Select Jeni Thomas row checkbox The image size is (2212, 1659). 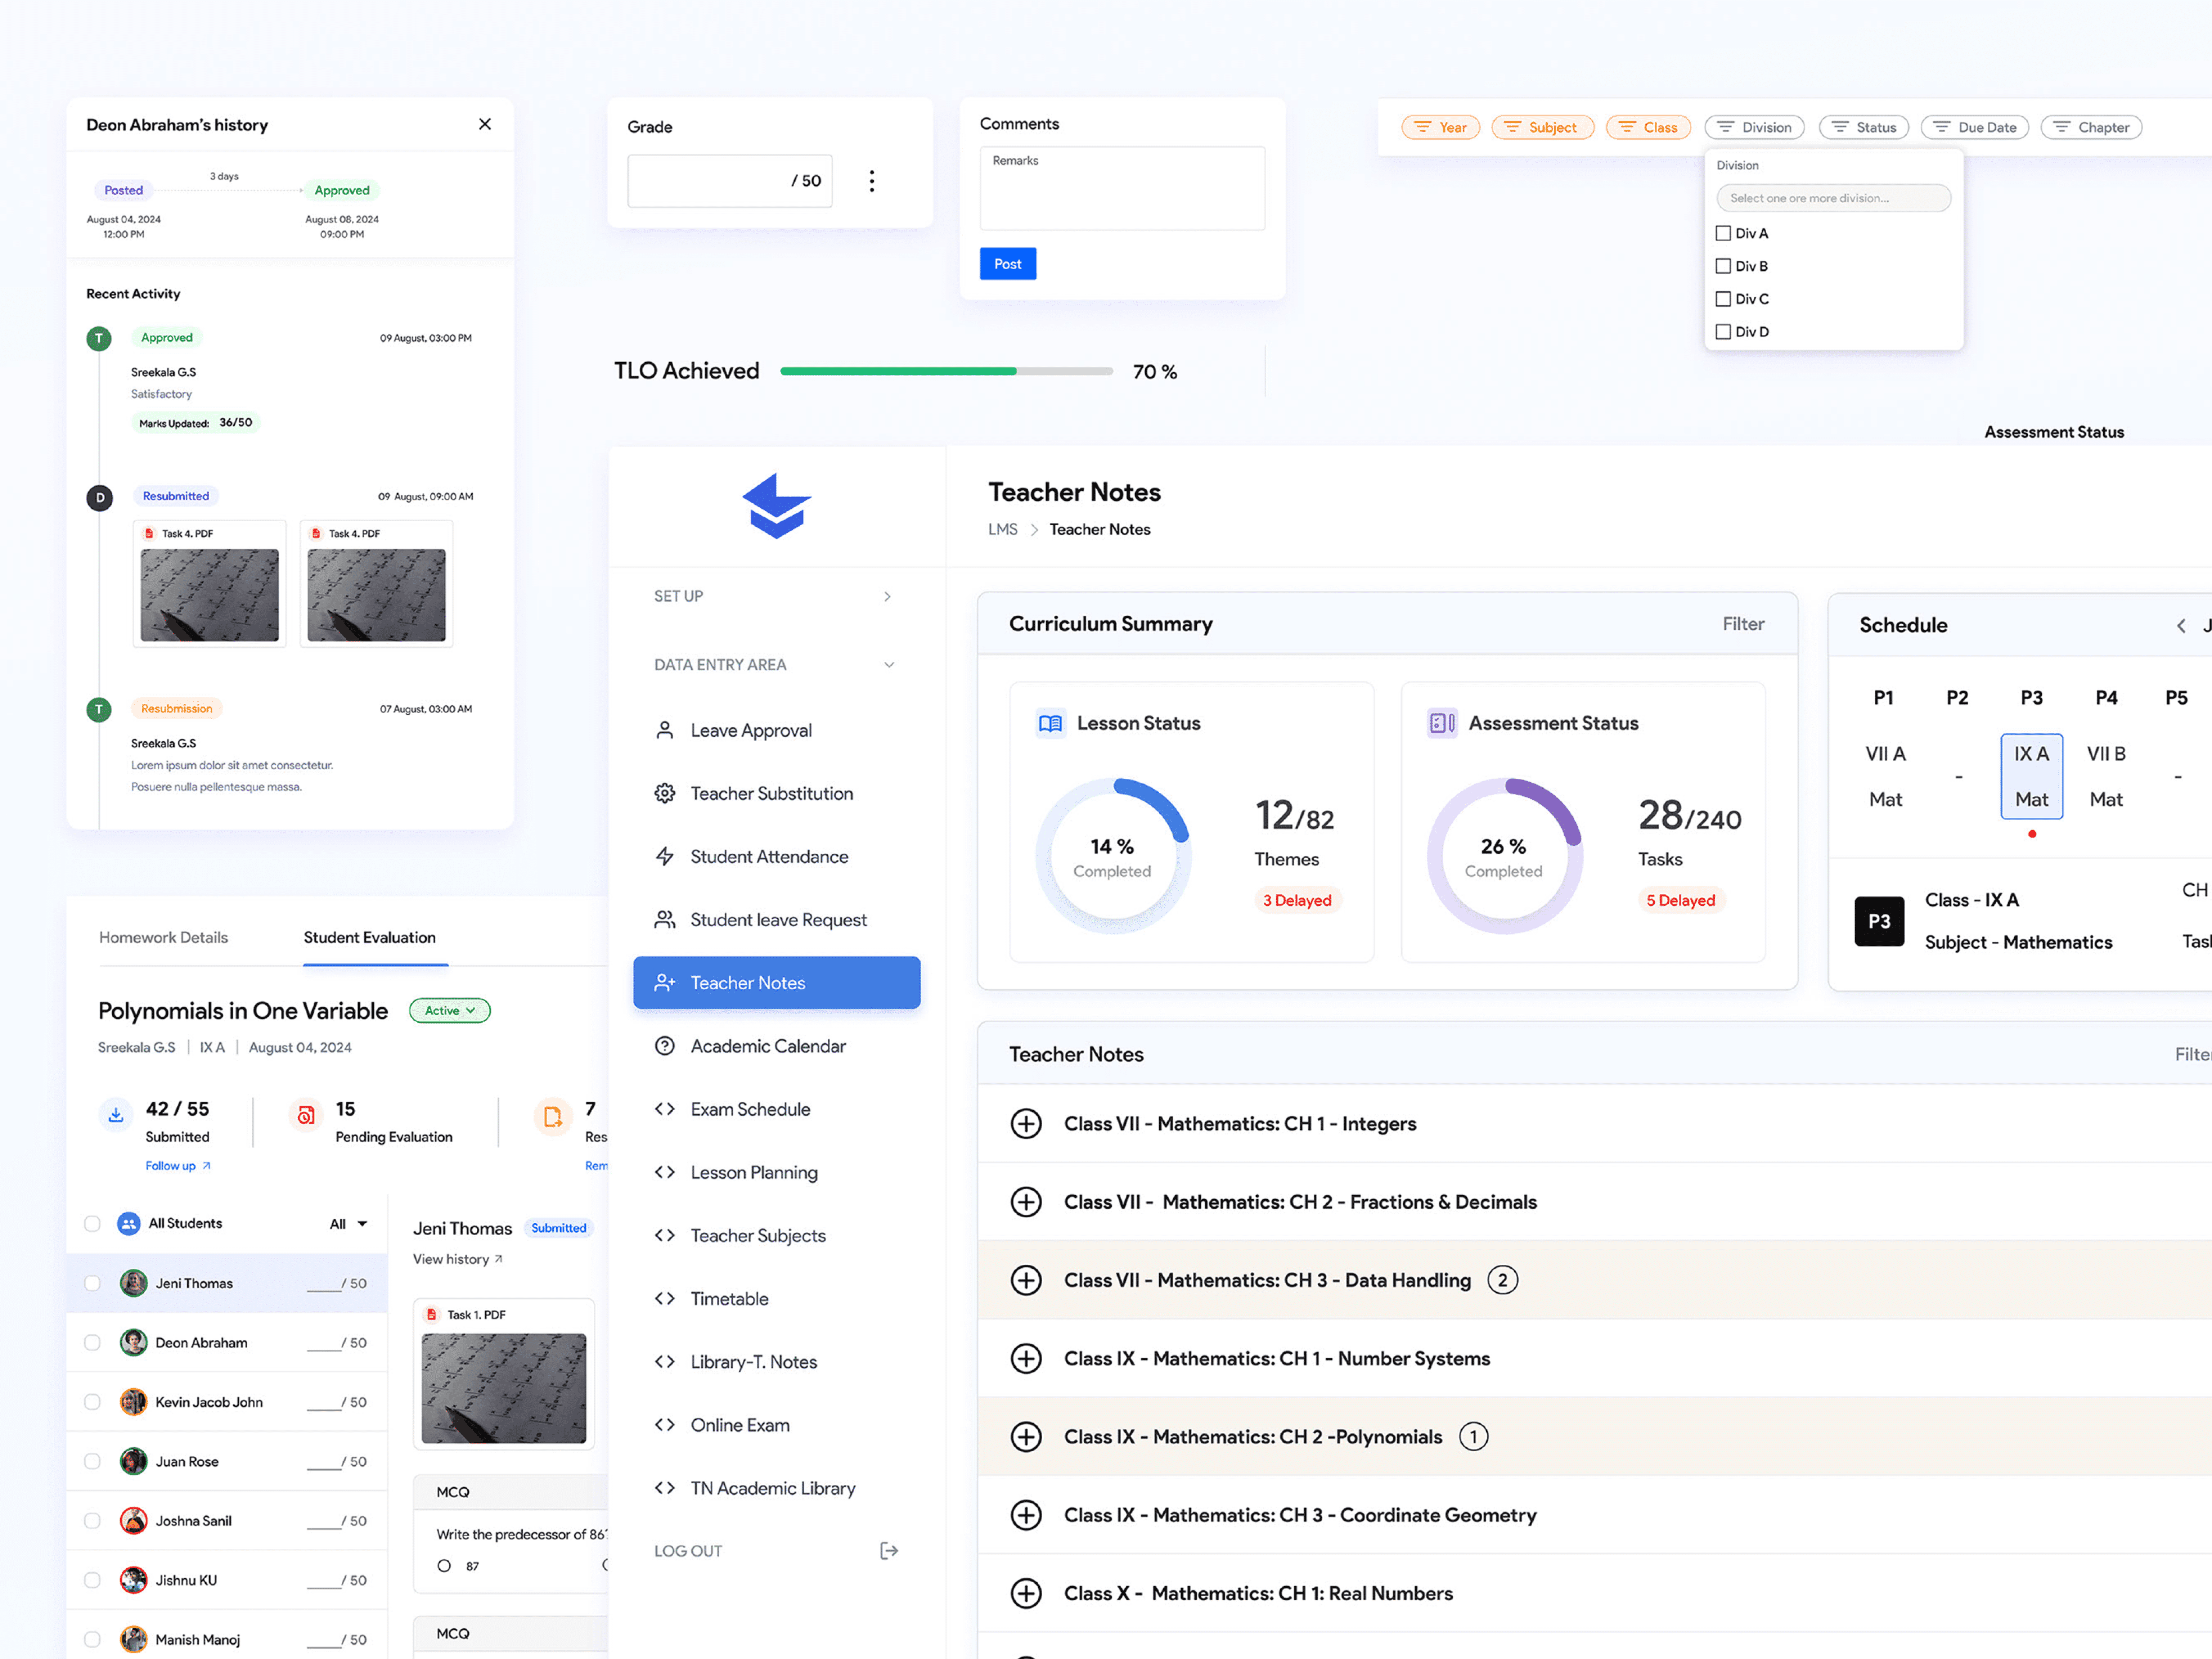(92, 1283)
